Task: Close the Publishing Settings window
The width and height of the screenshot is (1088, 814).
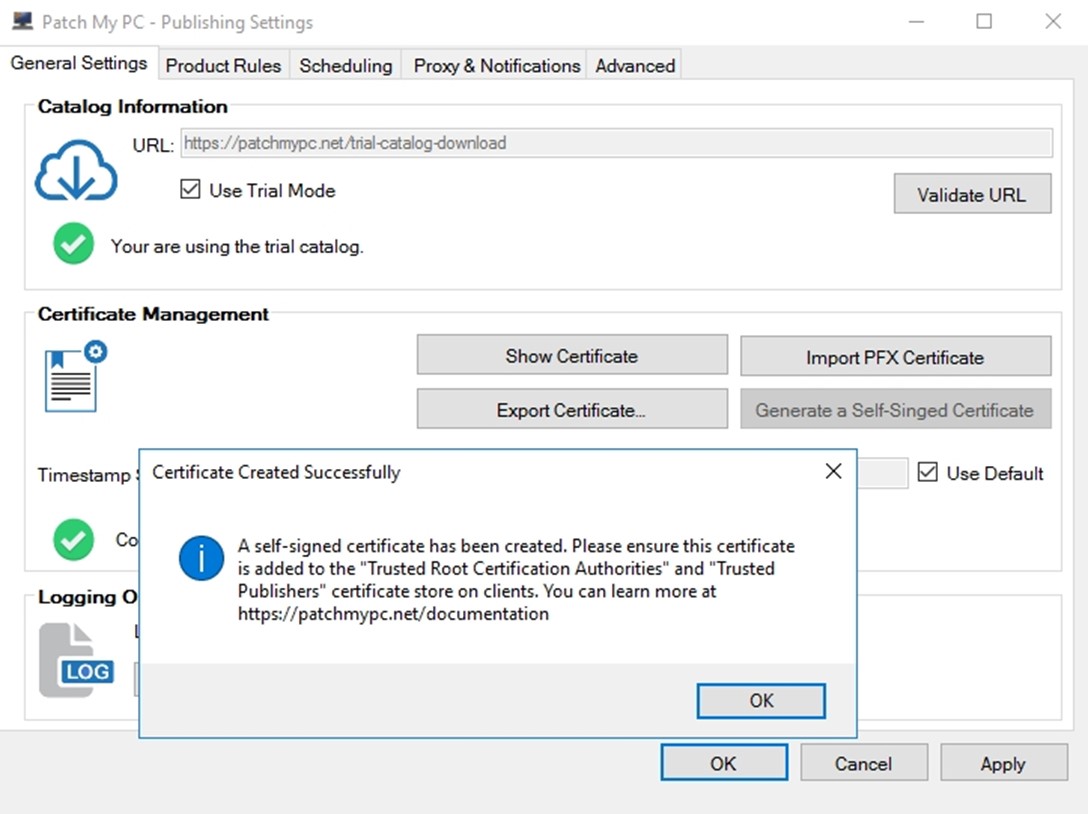Action: click(x=1053, y=22)
